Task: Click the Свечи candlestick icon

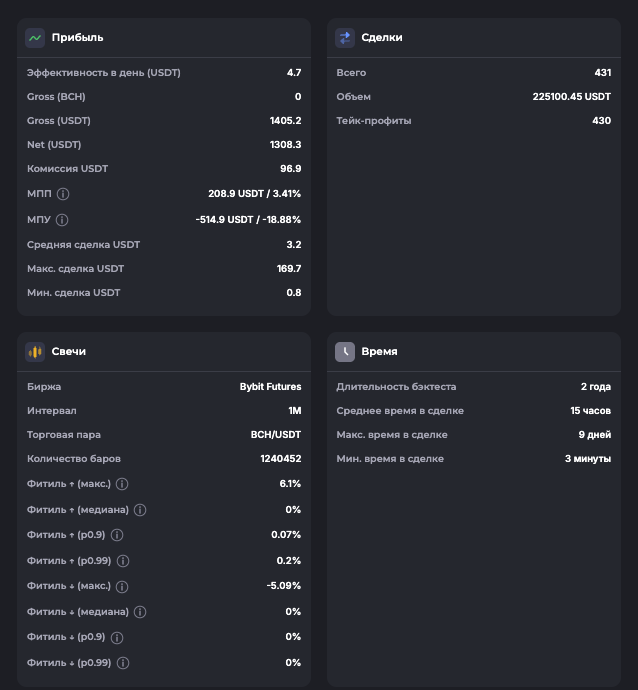Action: tap(35, 352)
